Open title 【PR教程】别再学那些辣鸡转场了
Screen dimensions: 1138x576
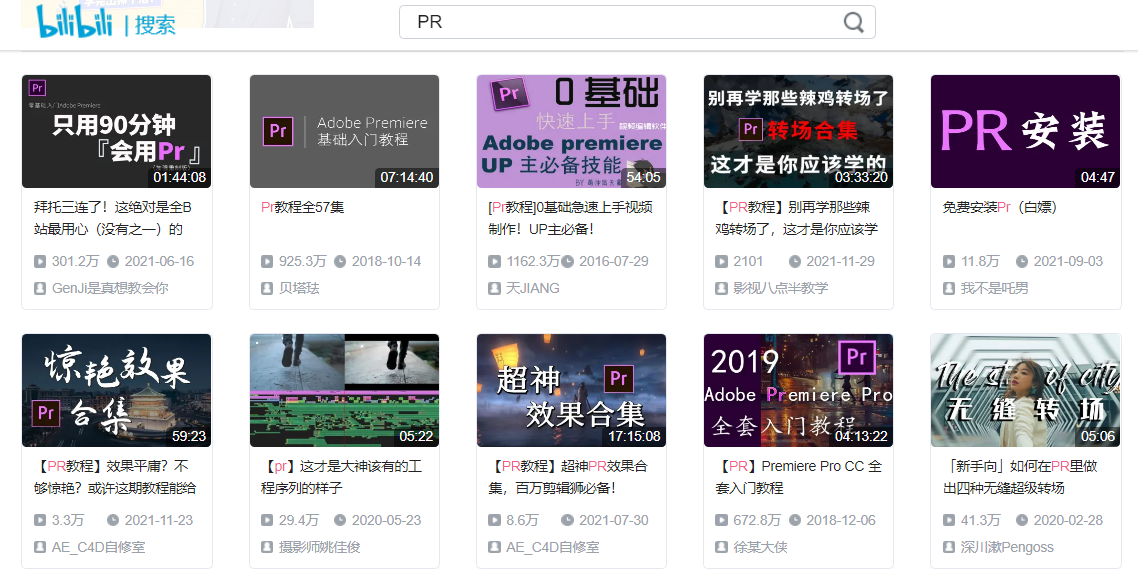click(796, 218)
